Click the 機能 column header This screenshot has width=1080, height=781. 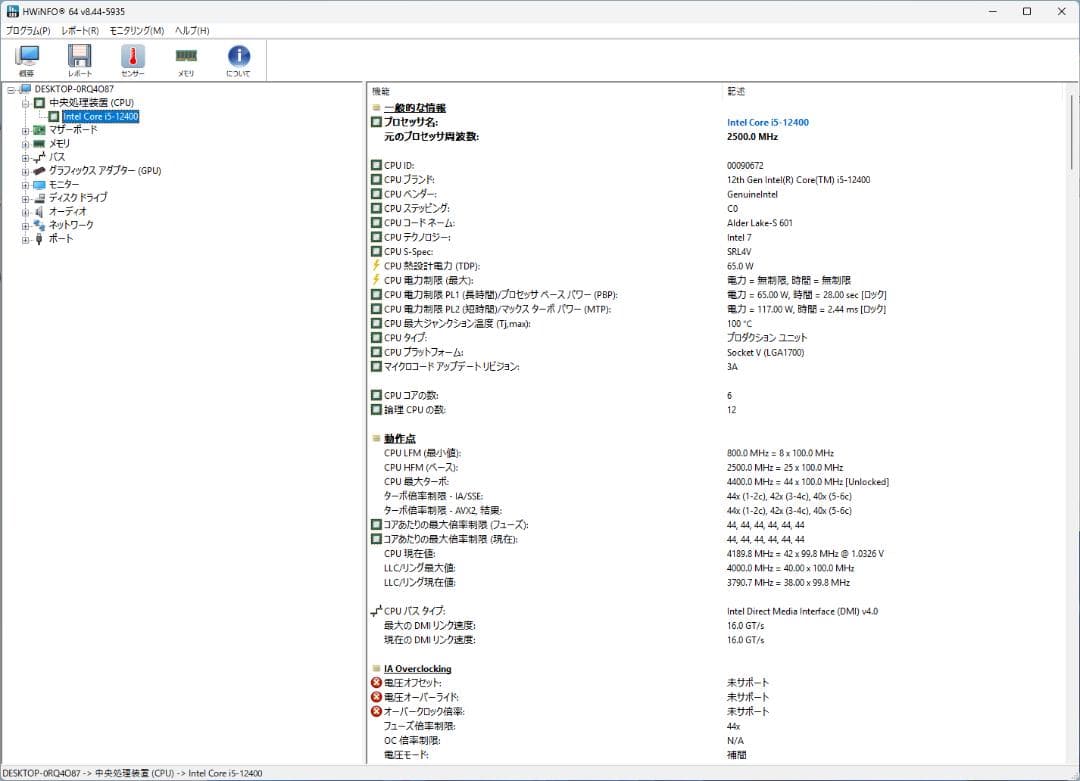click(x=381, y=91)
